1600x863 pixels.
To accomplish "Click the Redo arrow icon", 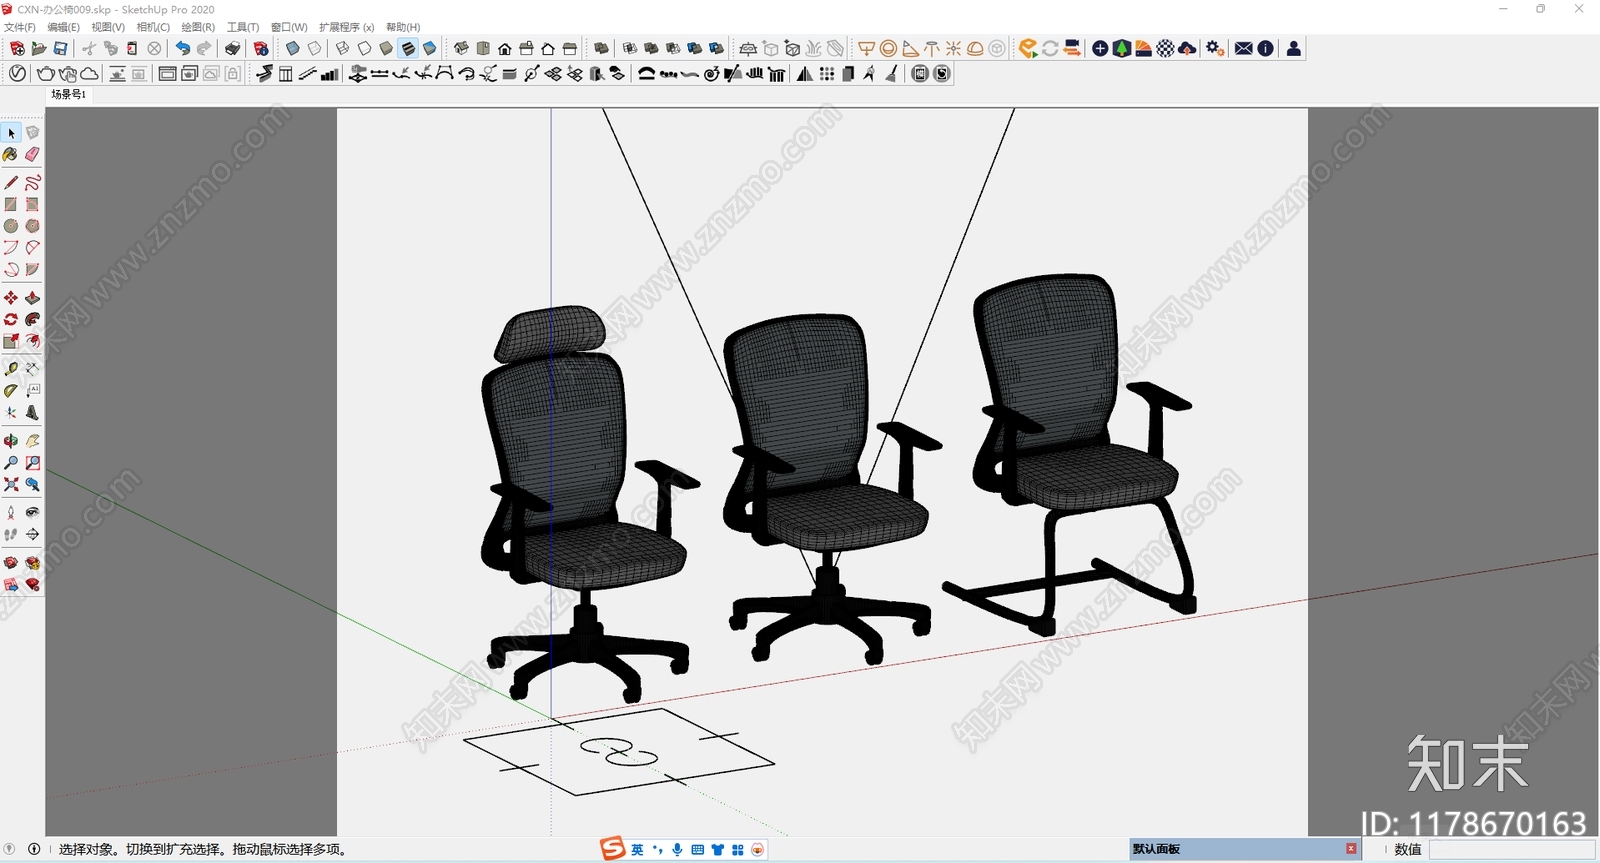I will [x=204, y=48].
